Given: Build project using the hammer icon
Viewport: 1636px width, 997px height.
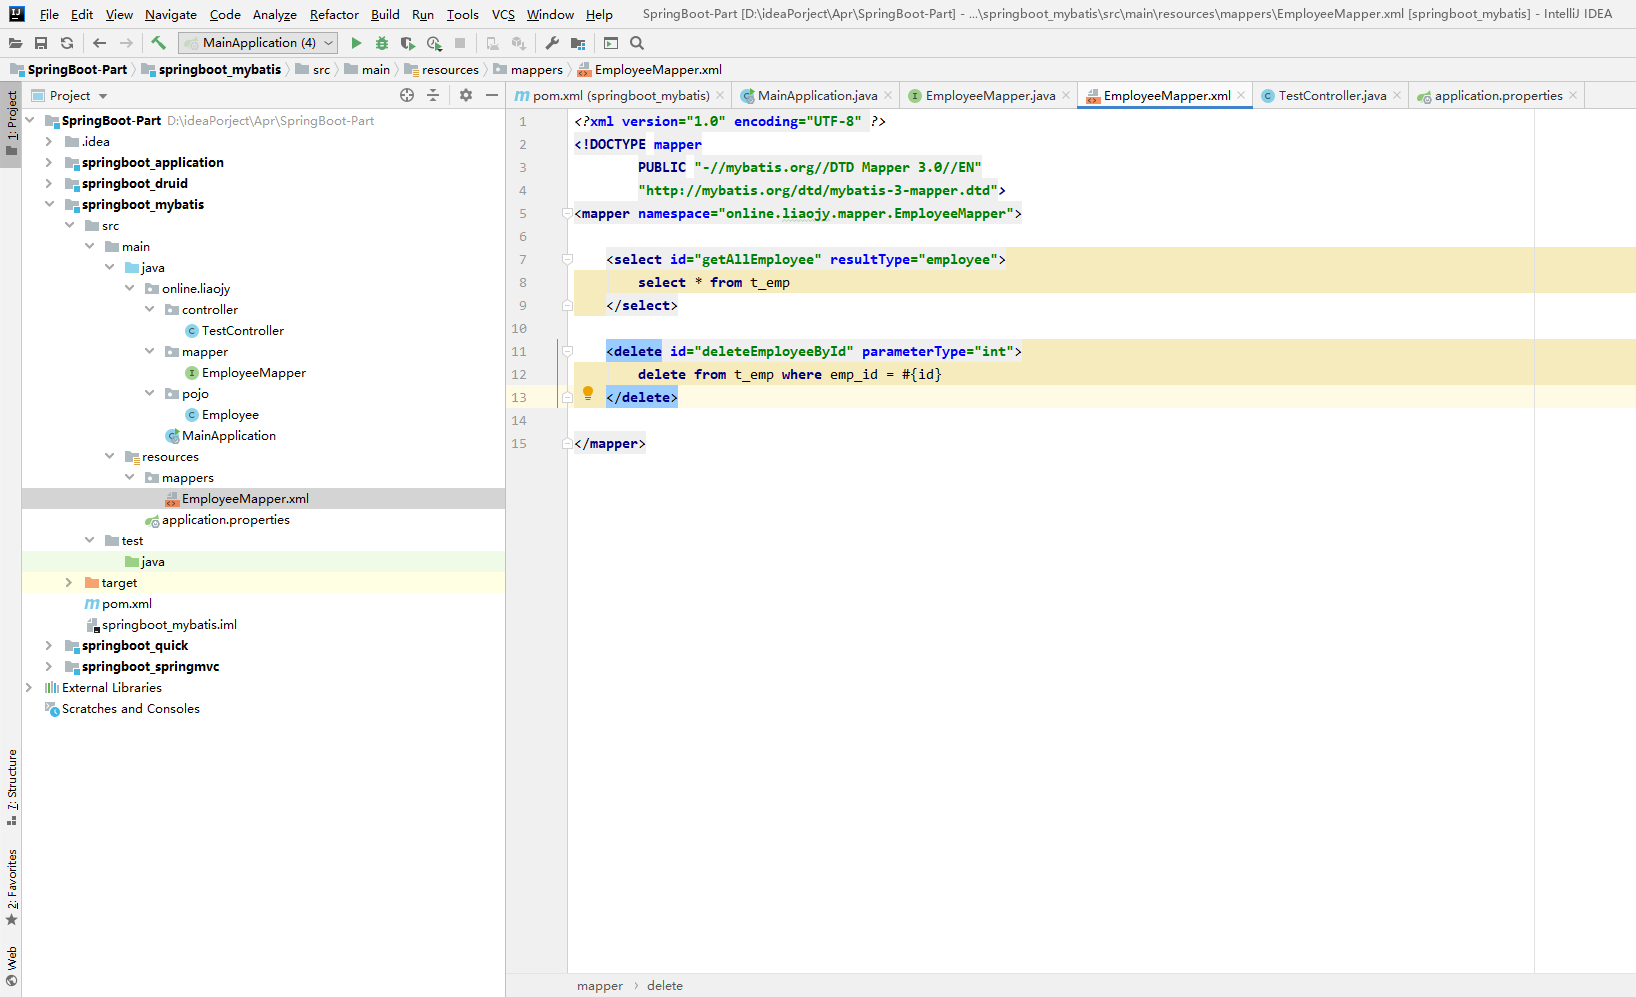Looking at the screenshot, I should click(158, 43).
